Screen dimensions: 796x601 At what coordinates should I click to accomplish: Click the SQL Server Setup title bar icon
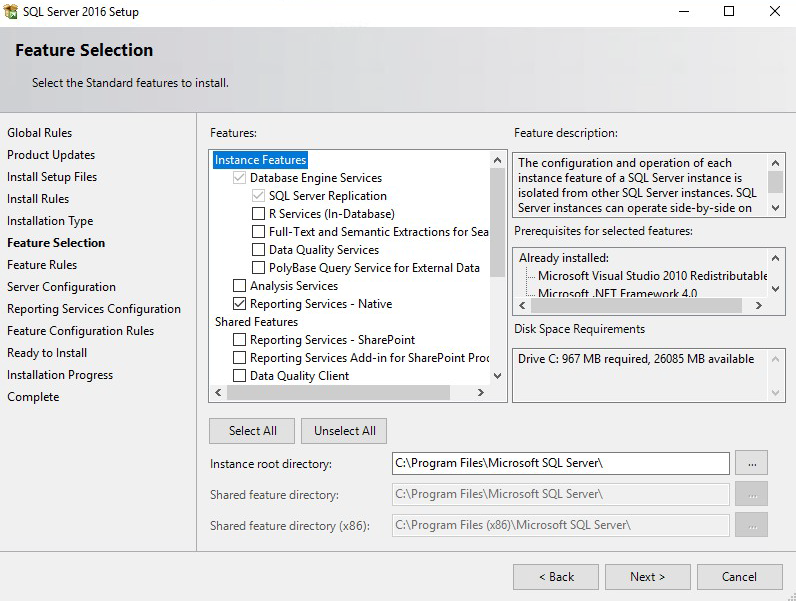click(13, 12)
